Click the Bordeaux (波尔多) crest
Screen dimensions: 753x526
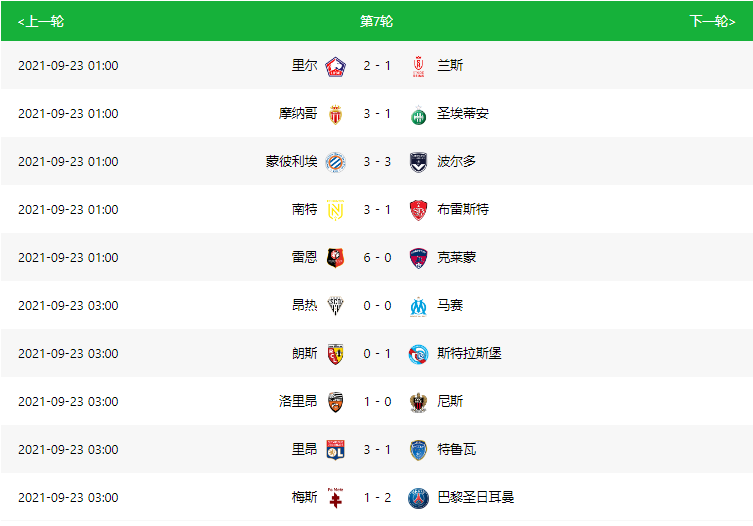(x=418, y=162)
